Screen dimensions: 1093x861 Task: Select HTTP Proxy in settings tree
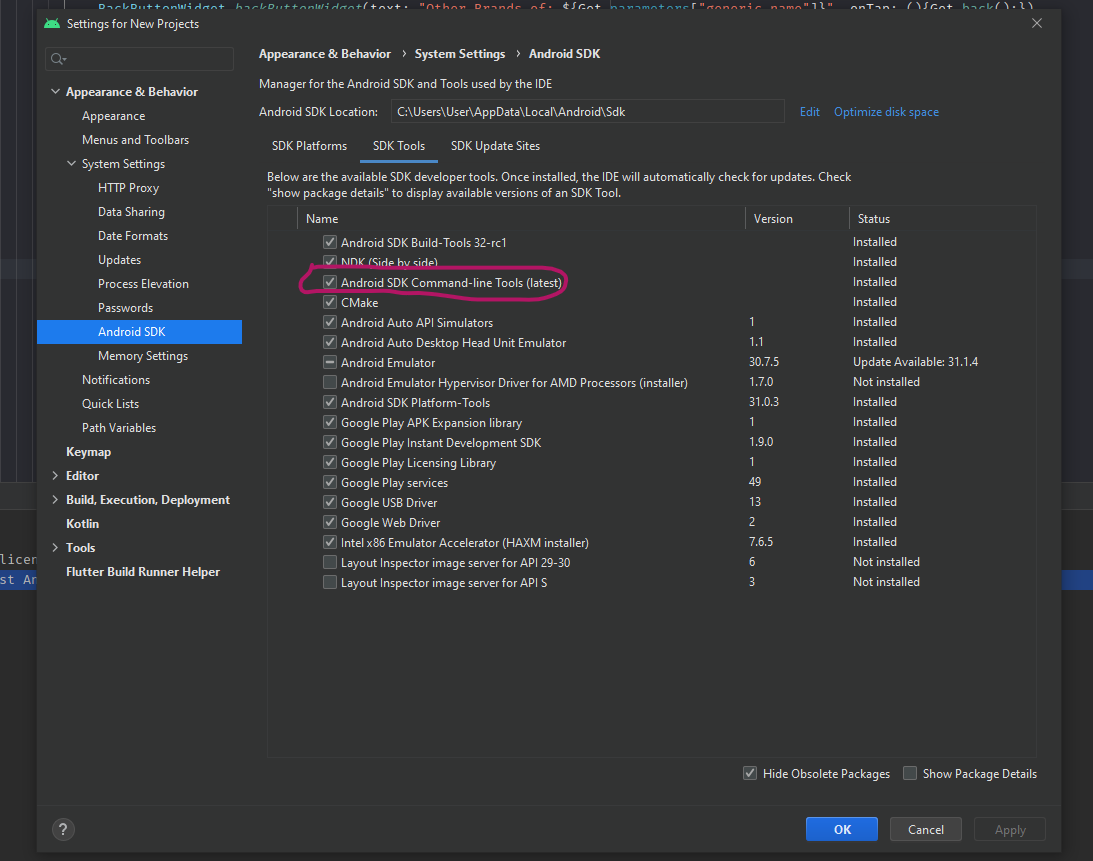click(x=128, y=188)
